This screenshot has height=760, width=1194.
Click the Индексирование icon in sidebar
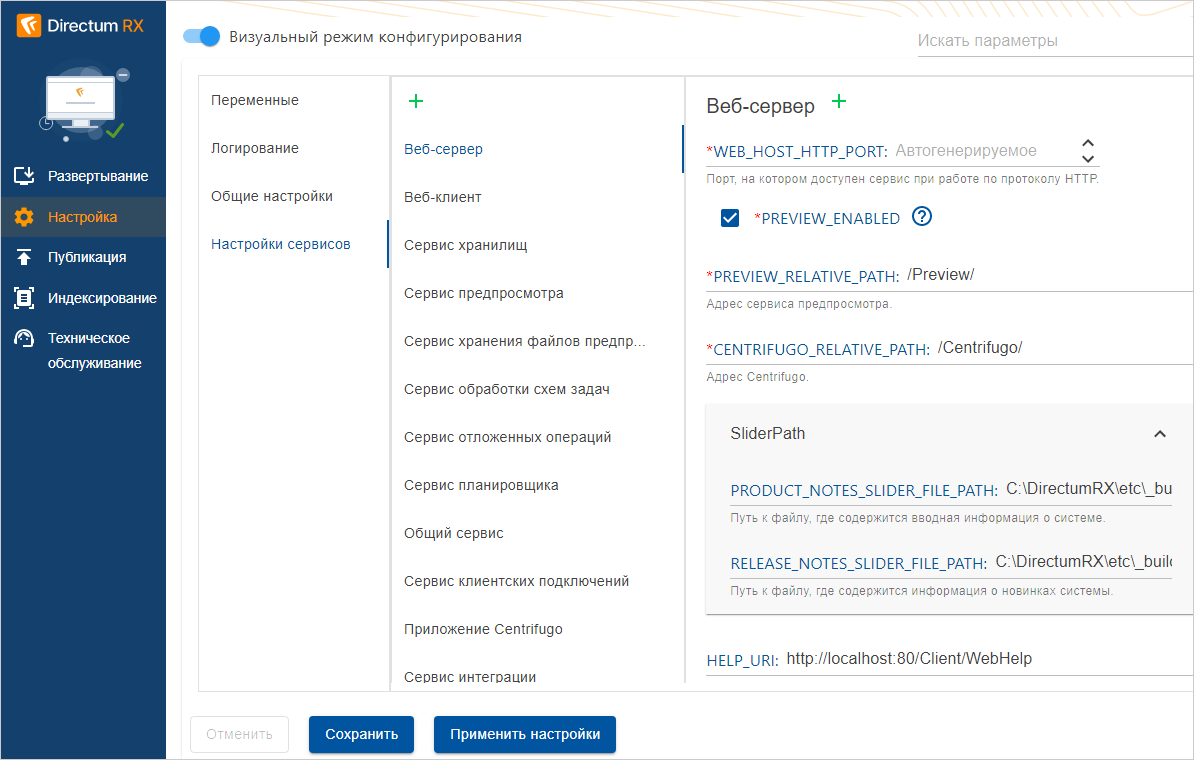pyautogui.click(x=24, y=298)
